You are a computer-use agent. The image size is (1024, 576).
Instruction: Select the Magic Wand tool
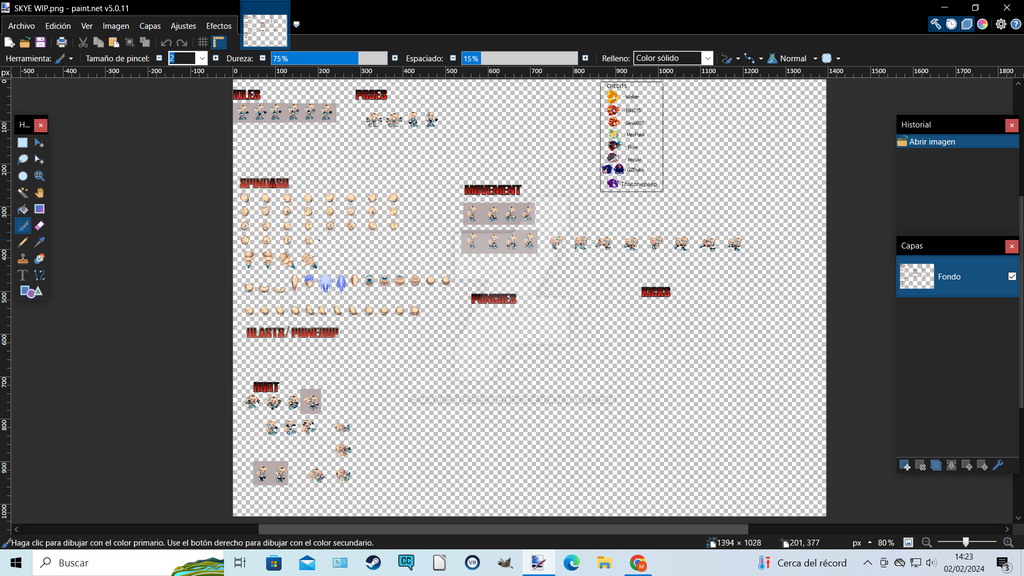[23, 193]
